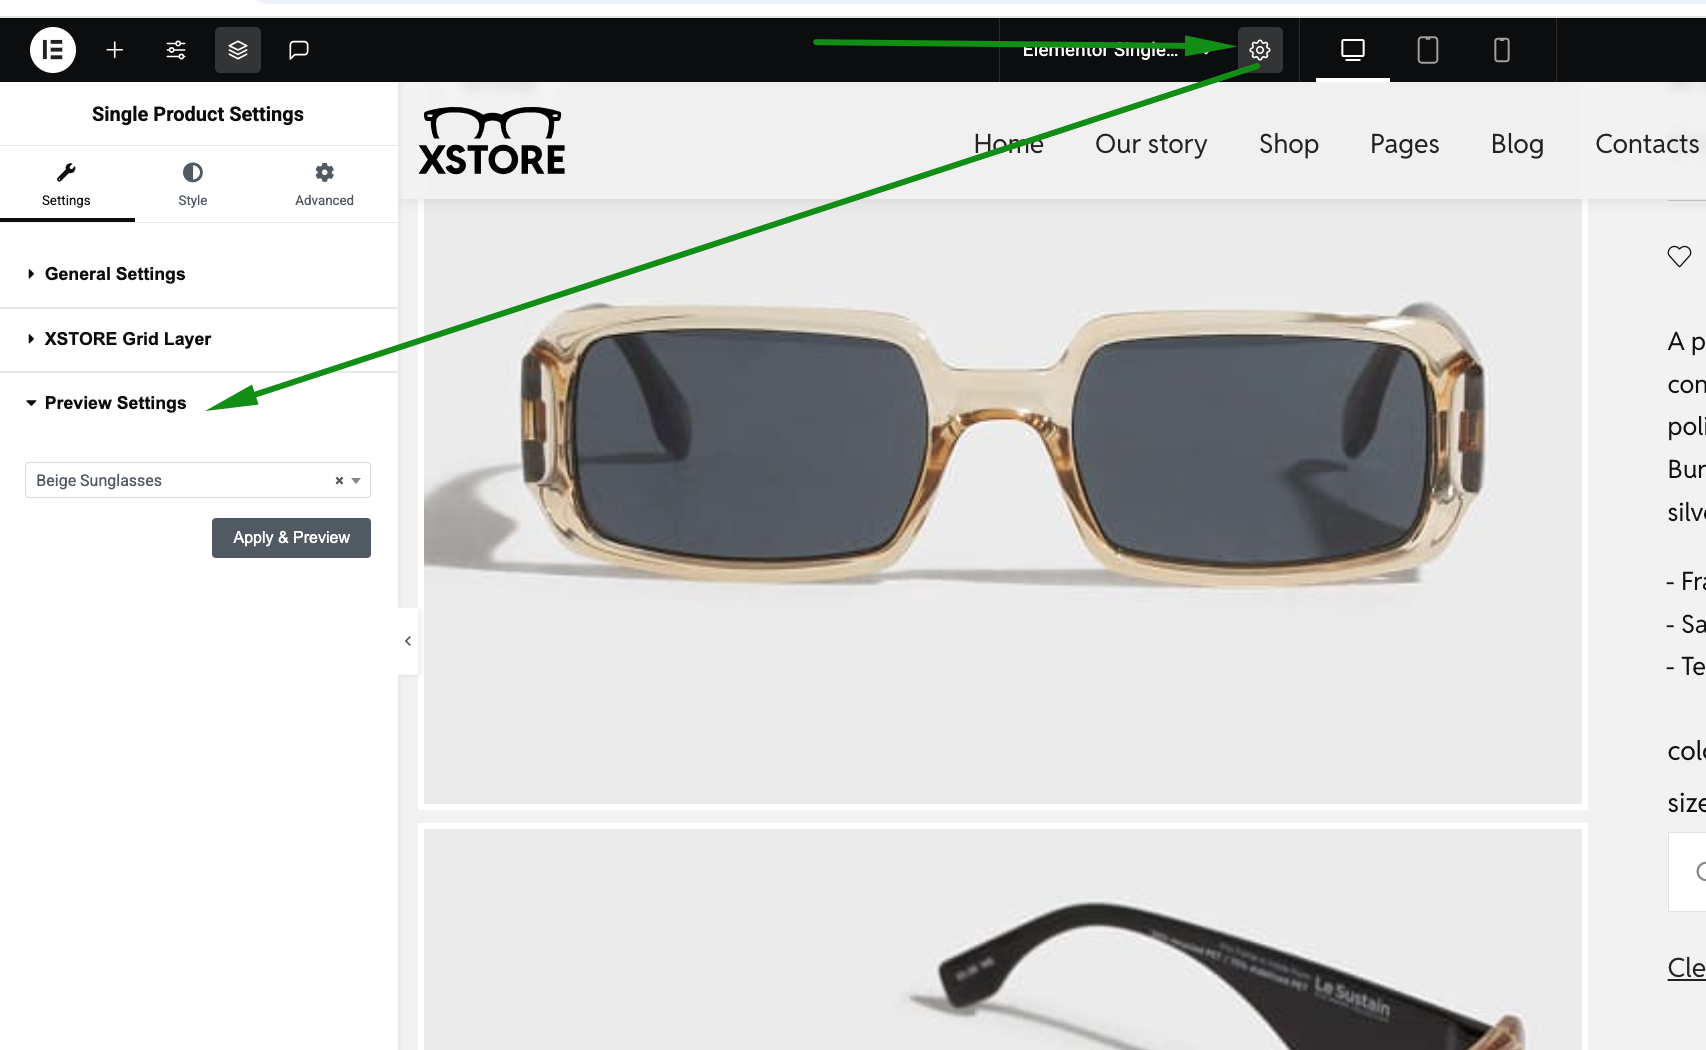The image size is (1706, 1050).
Task: Click the XSTORE logo
Action: [492, 141]
